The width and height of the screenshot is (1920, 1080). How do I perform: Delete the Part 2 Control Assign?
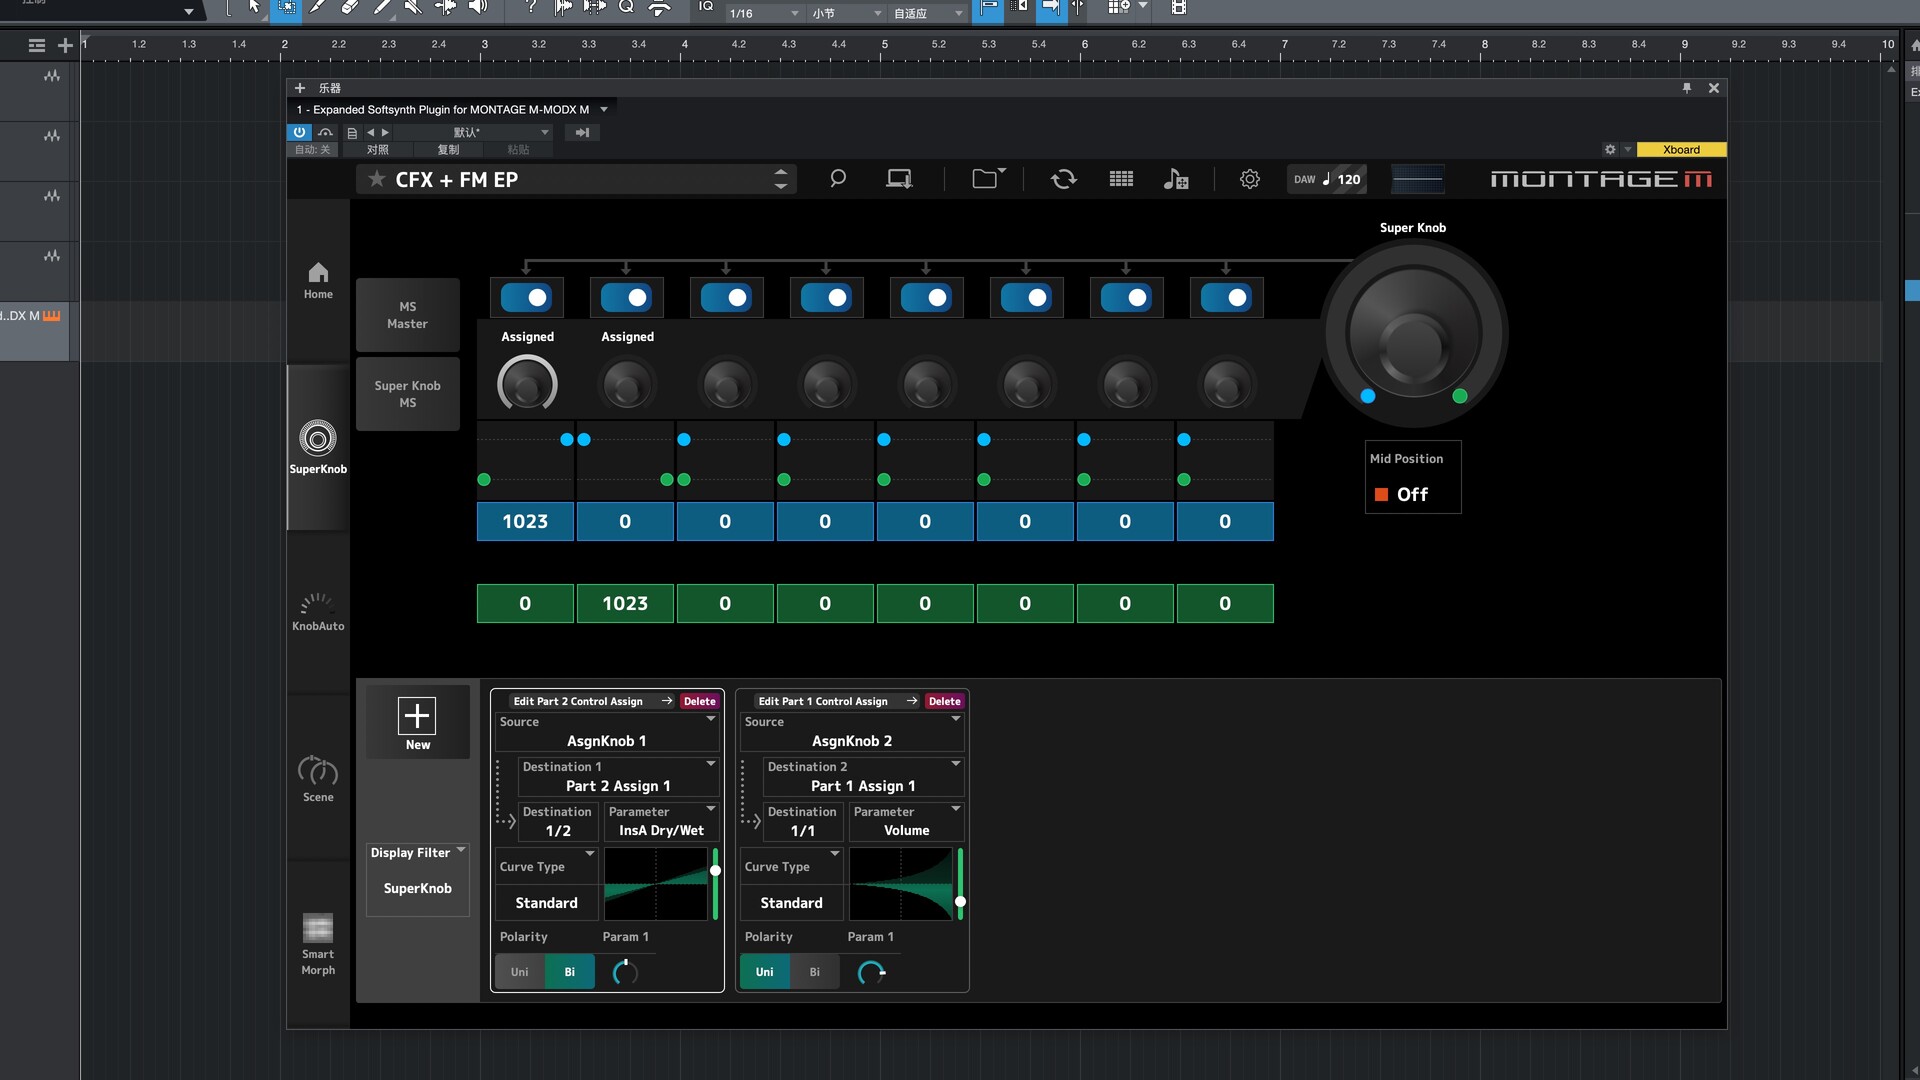(699, 701)
